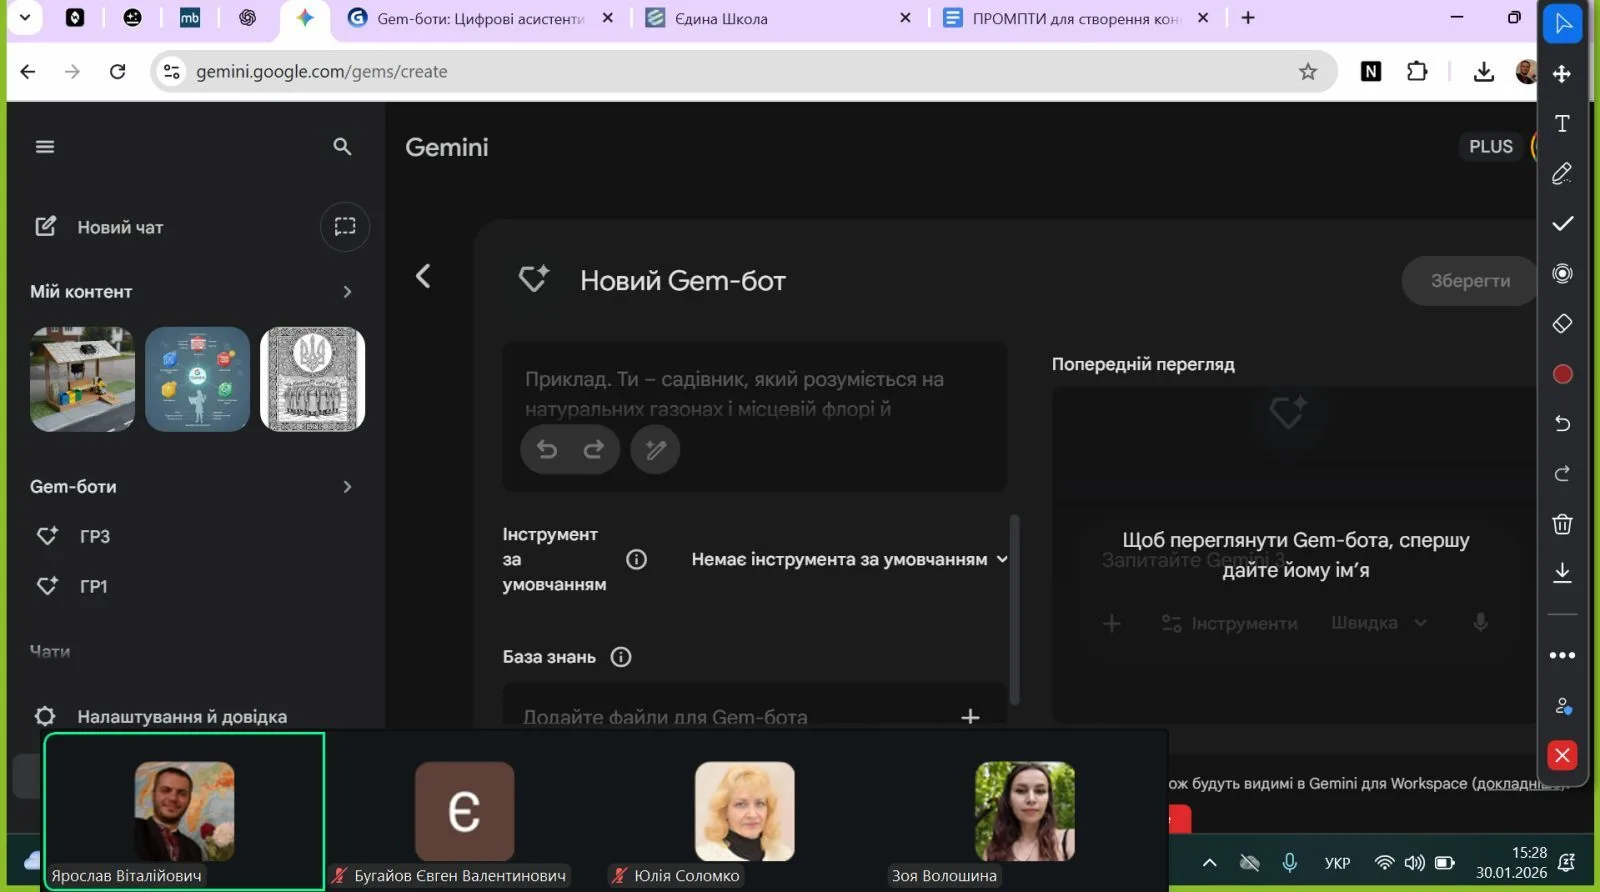
Task: Select the text tool in annotation toolbar
Action: pos(1562,124)
